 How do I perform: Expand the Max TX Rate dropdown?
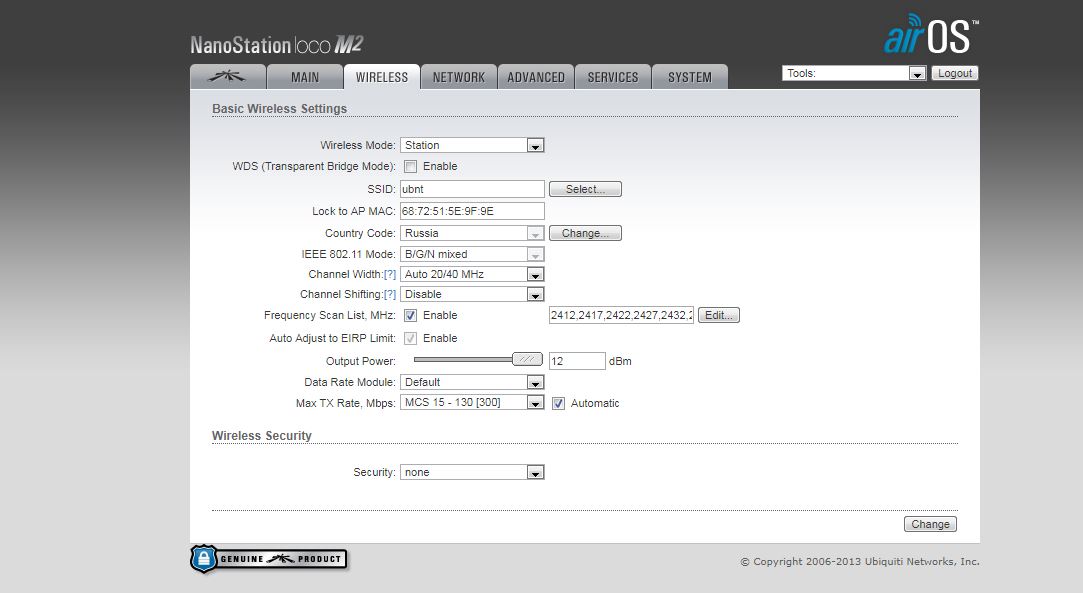click(x=472, y=402)
